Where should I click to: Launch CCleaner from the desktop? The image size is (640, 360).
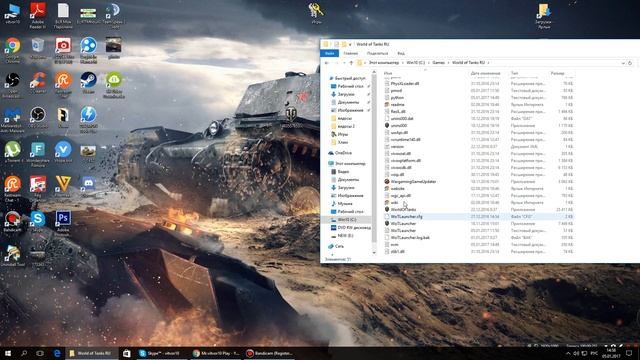pos(38,83)
